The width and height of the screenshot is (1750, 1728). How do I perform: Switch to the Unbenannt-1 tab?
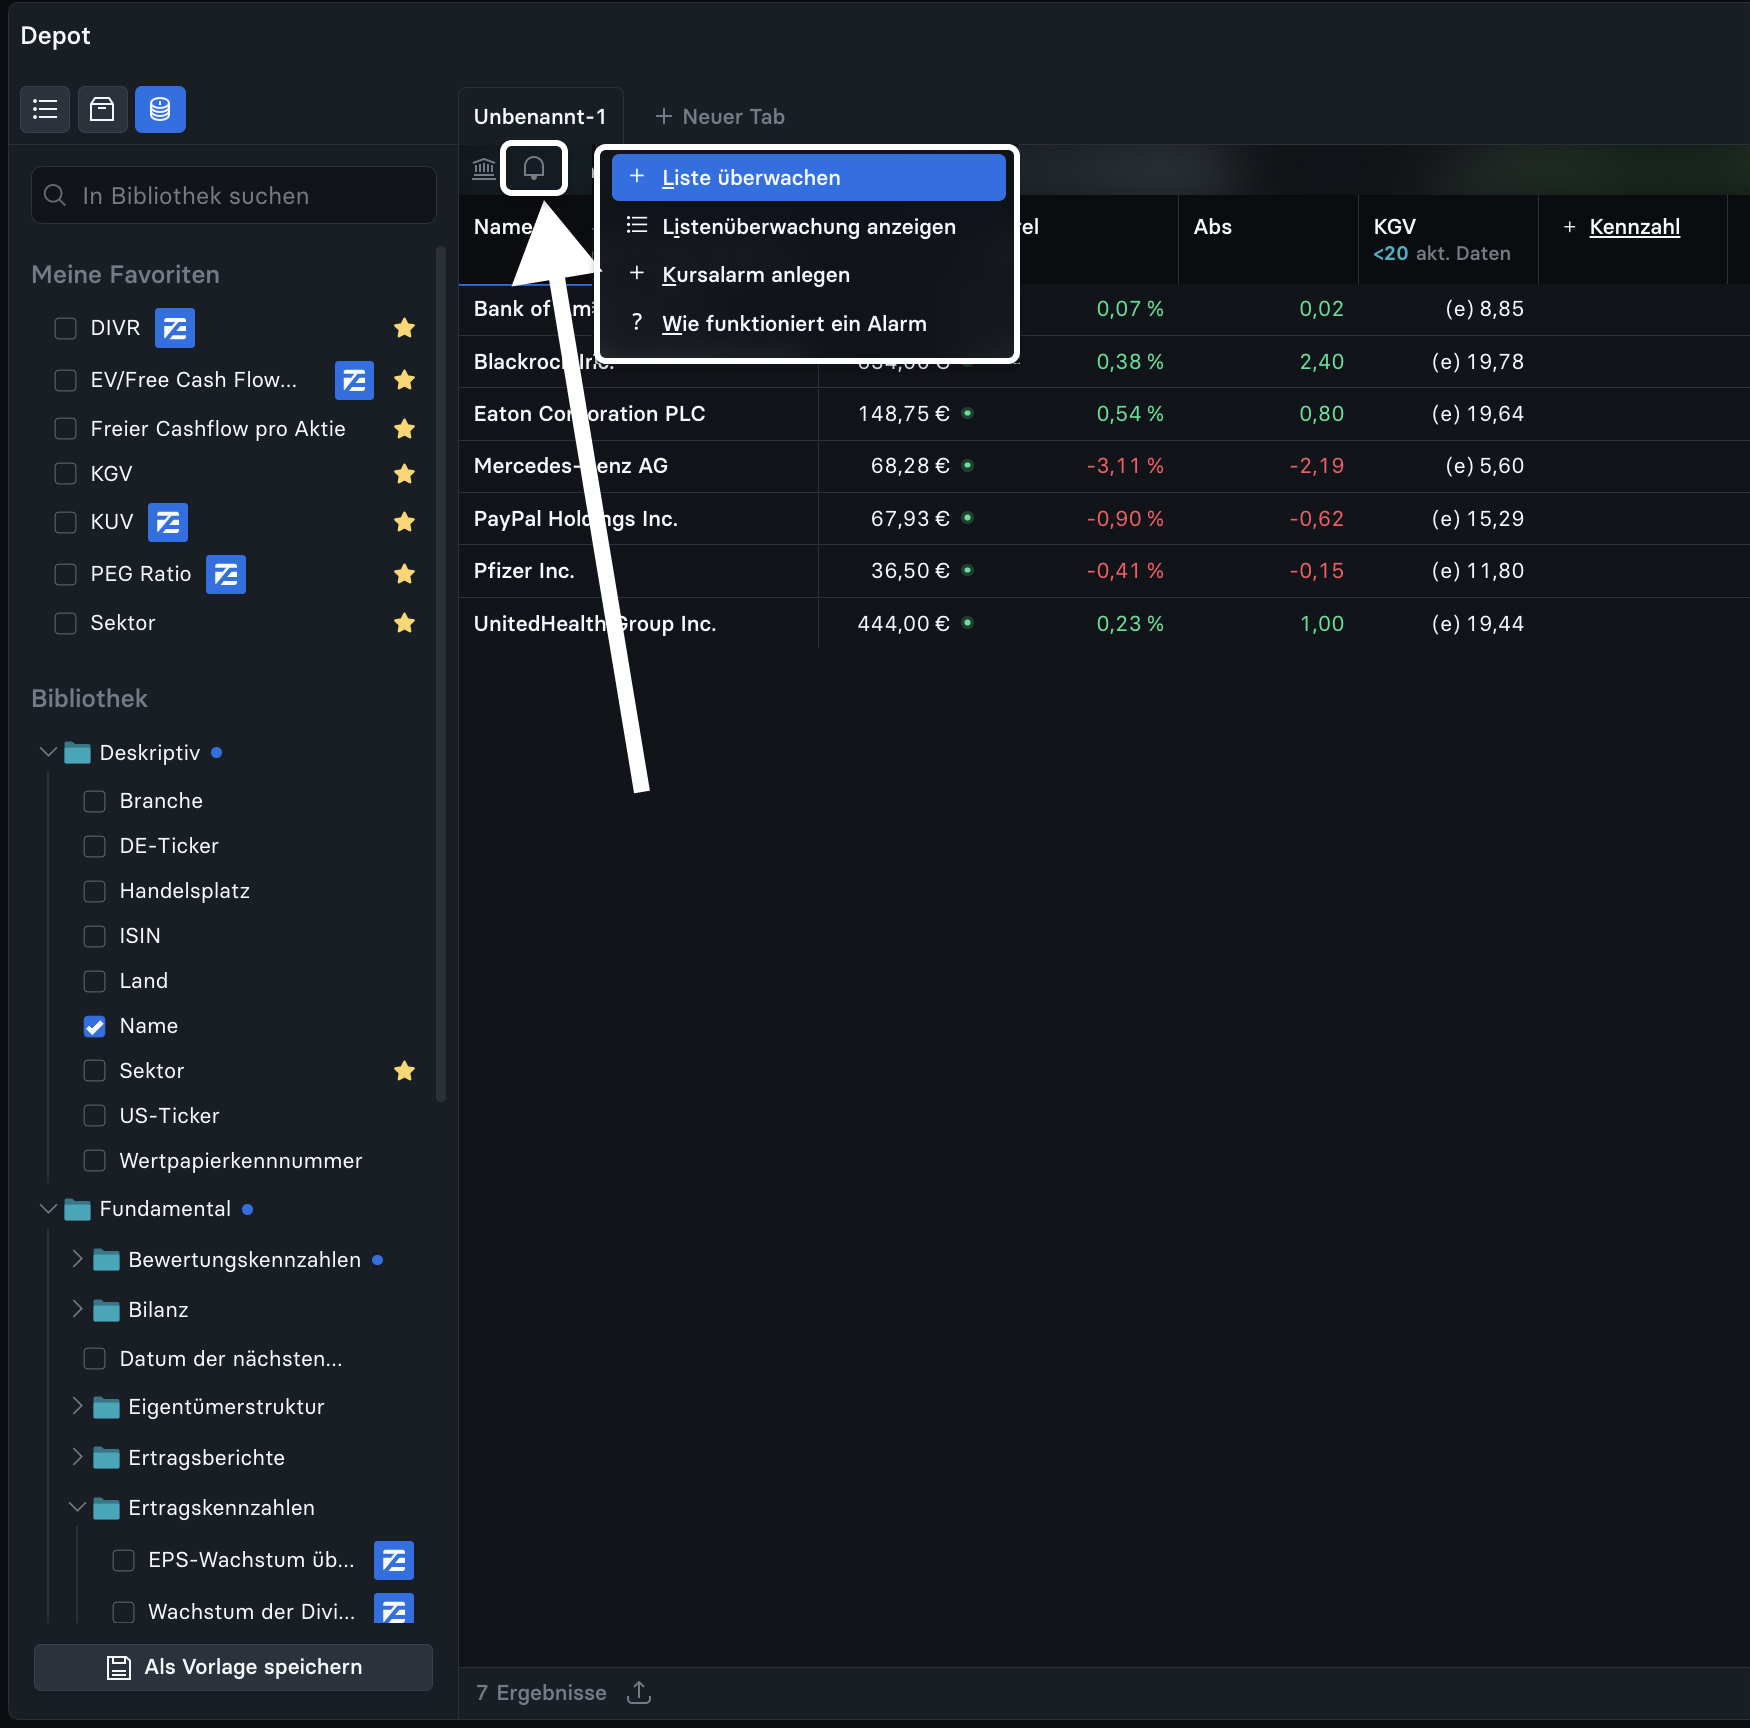[540, 116]
